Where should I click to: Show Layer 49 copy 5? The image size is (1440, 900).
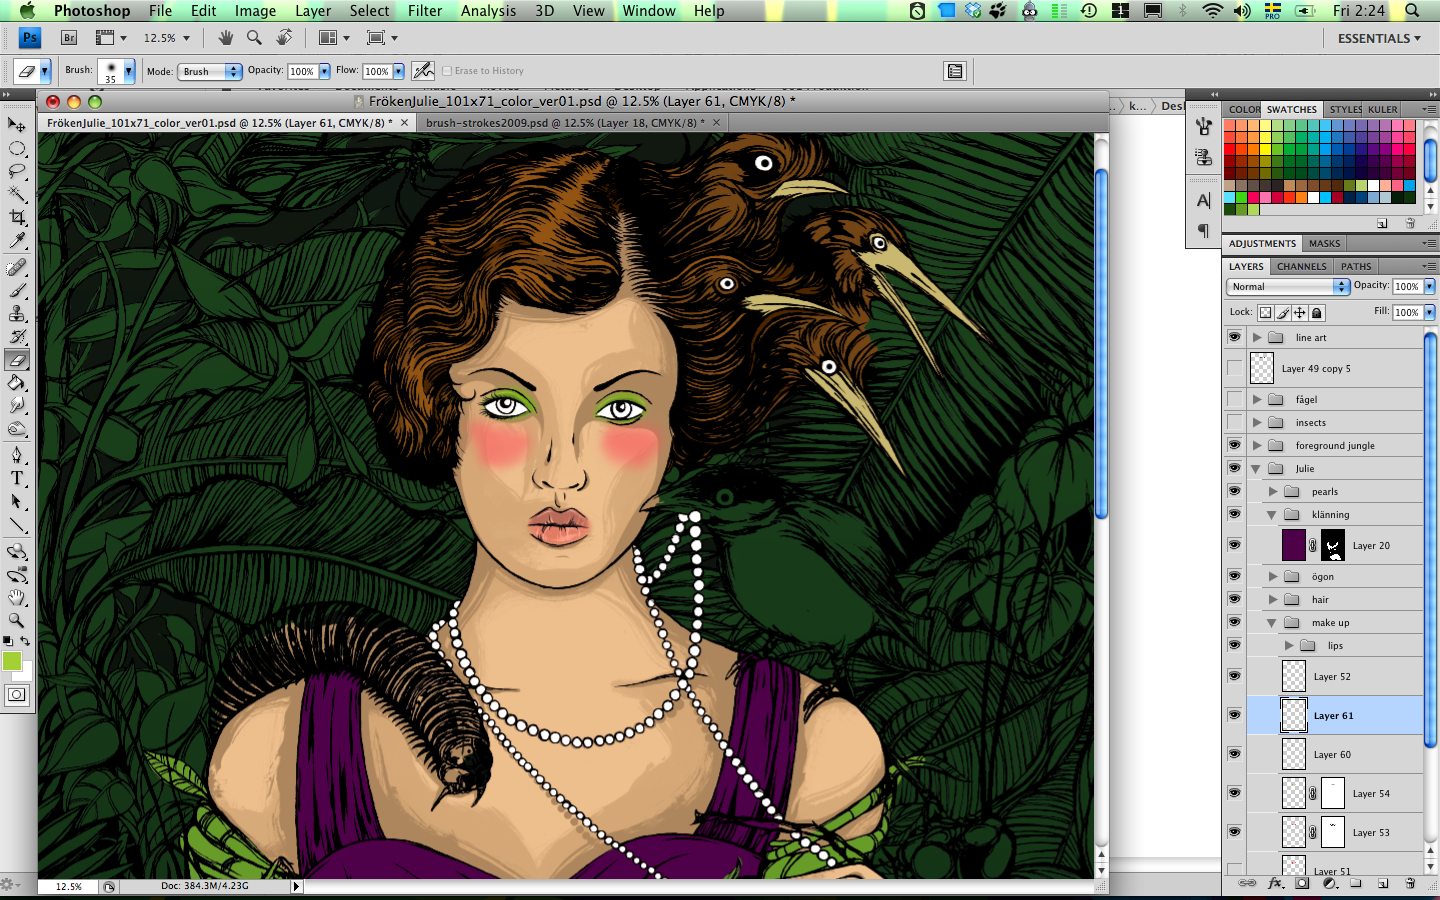click(1234, 368)
